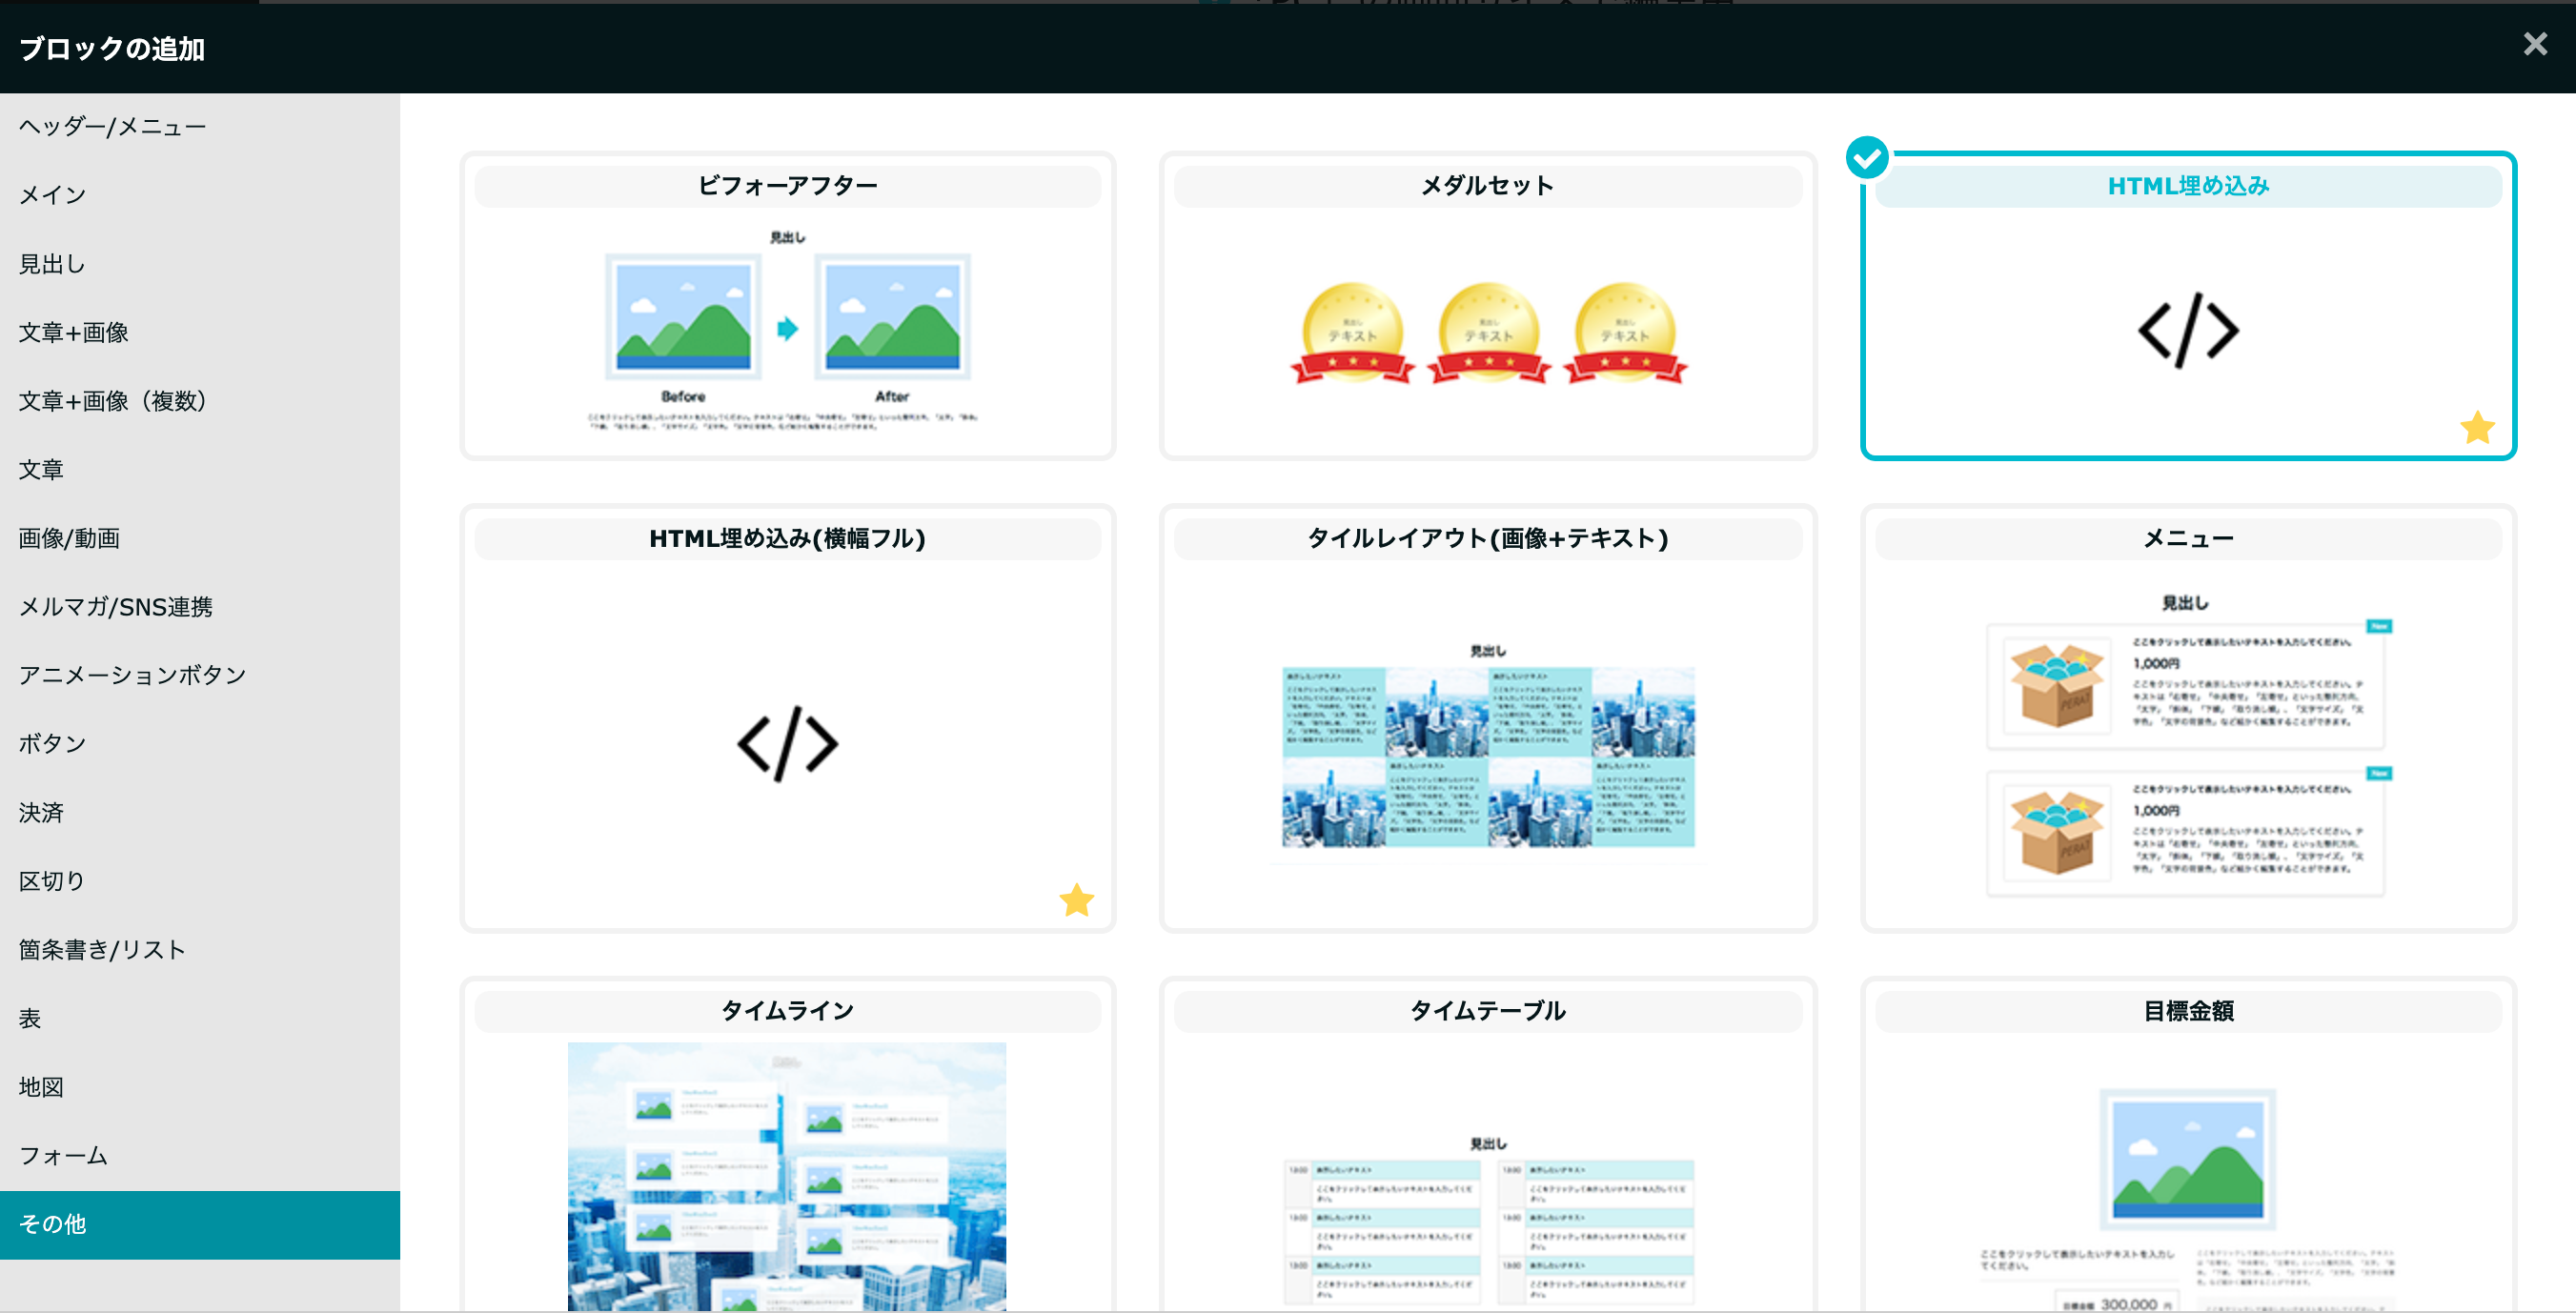Click the code icon in HTML埋め込み(横幅フル) card
2576x1313 pixels.
point(787,743)
